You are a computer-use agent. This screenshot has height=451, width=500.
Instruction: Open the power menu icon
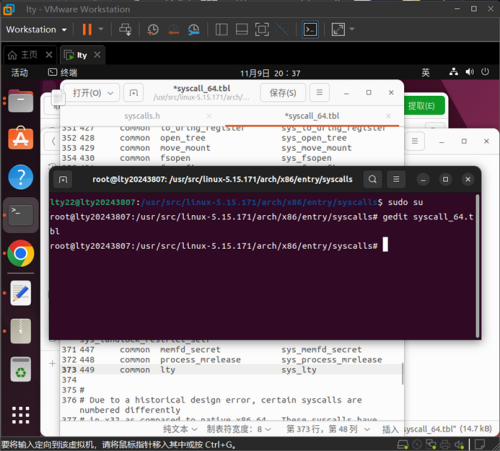[x=485, y=72]
